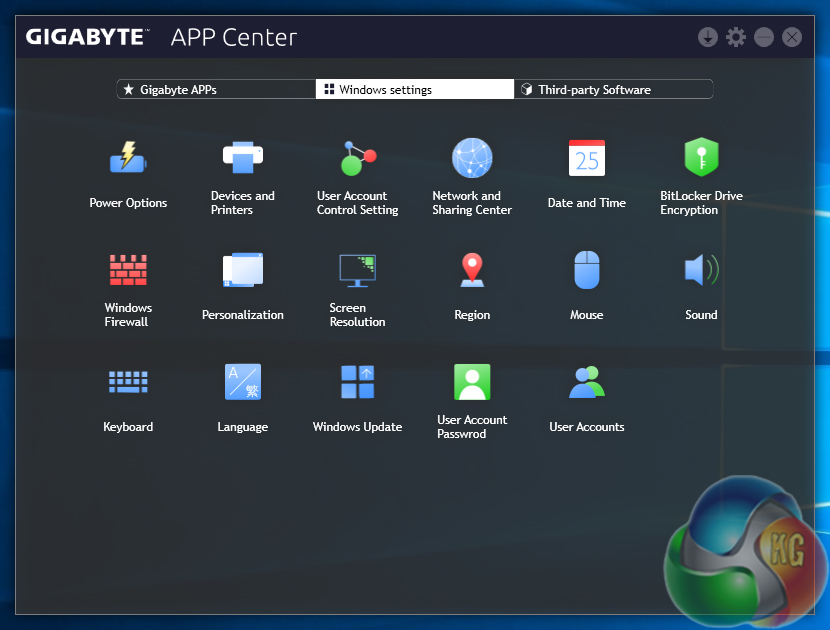Click the download arrow button in title bar
The width and height of the screenshot is (830, 630).
tap(708, 37)
